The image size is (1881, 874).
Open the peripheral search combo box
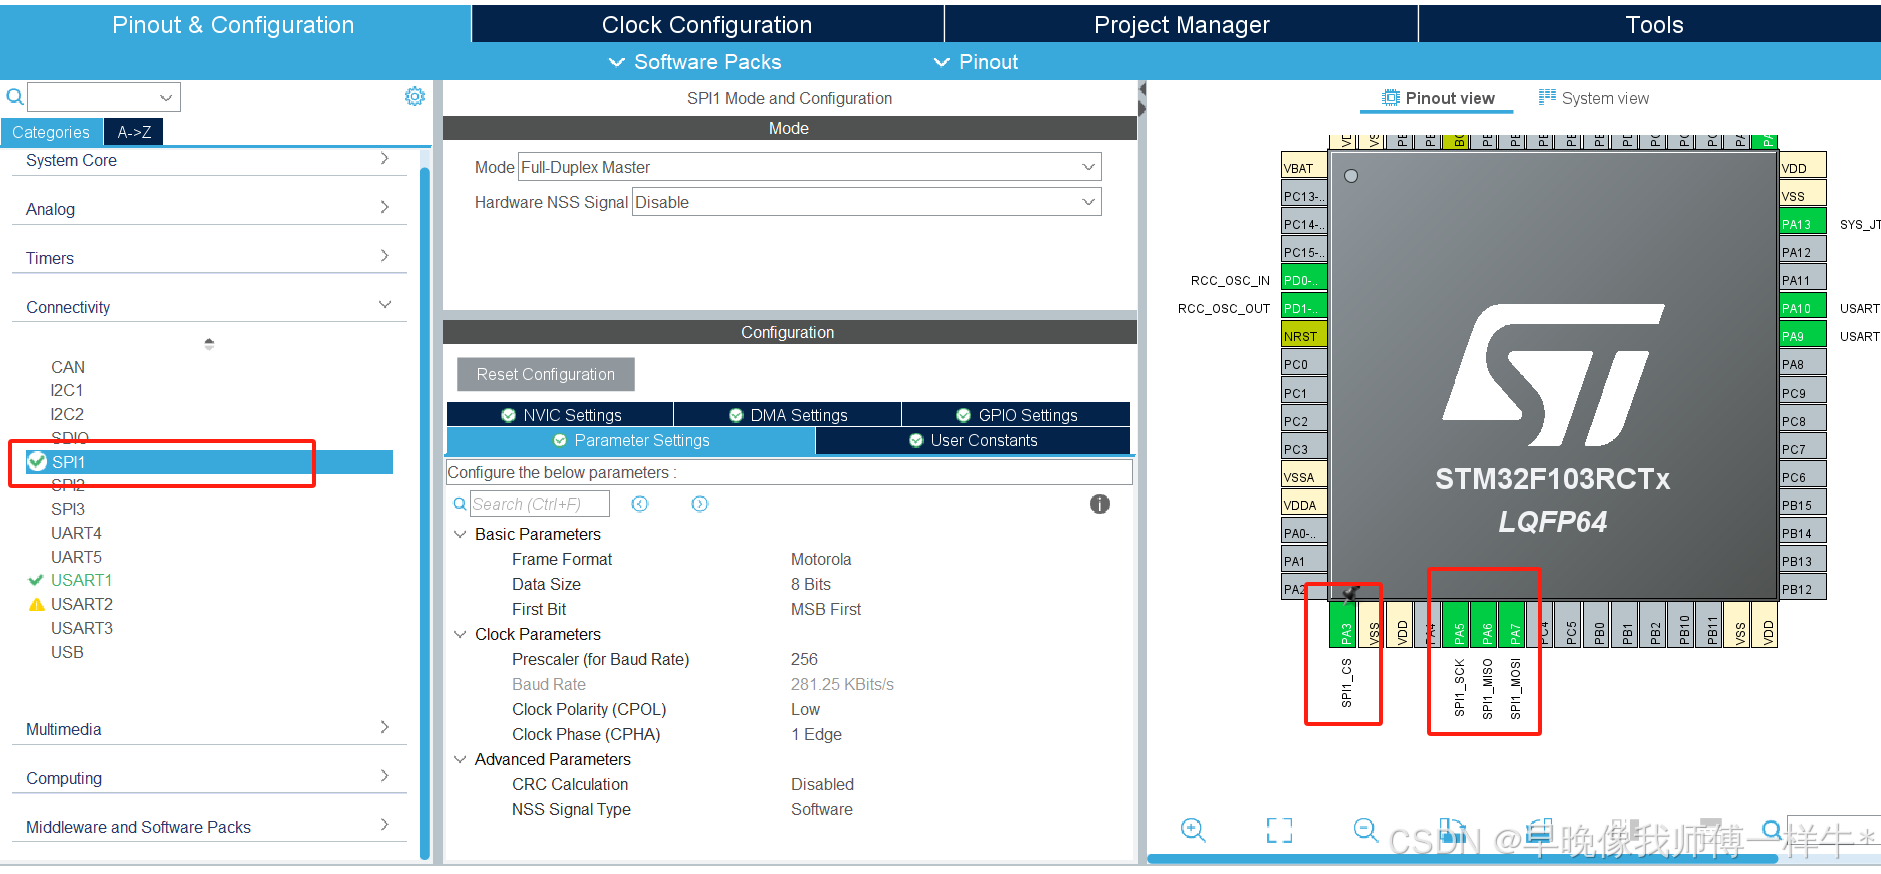tap(104, 97)
